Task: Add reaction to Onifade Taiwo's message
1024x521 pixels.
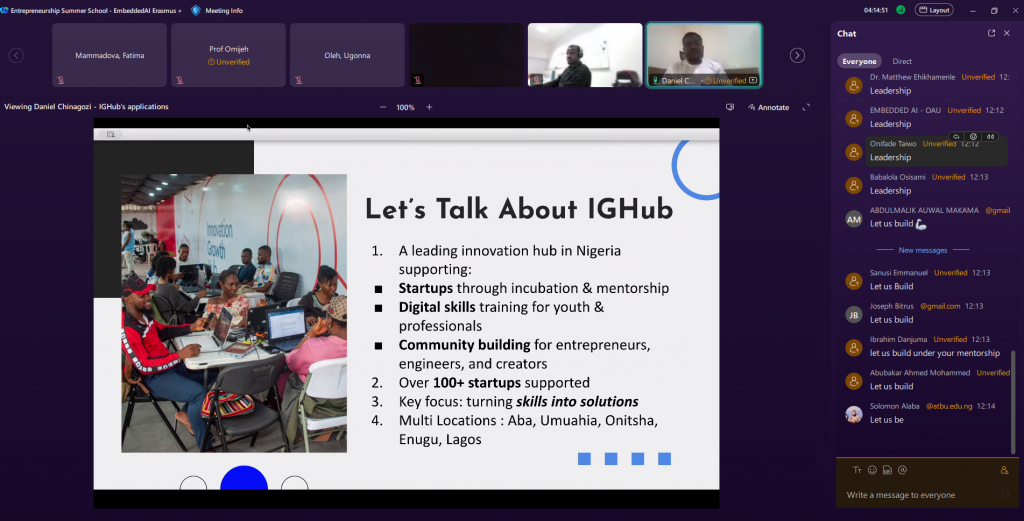Action: (x=973, y=136)
